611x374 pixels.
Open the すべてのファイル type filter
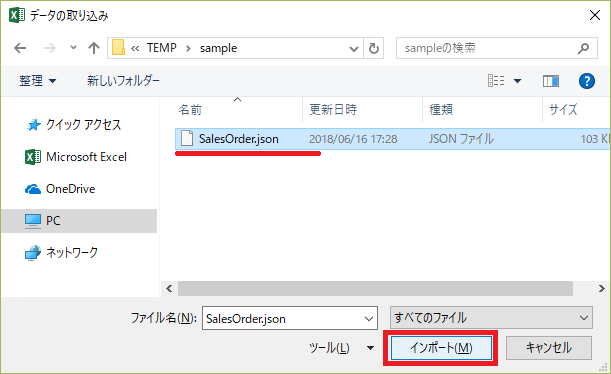click(x=491, y=318)
